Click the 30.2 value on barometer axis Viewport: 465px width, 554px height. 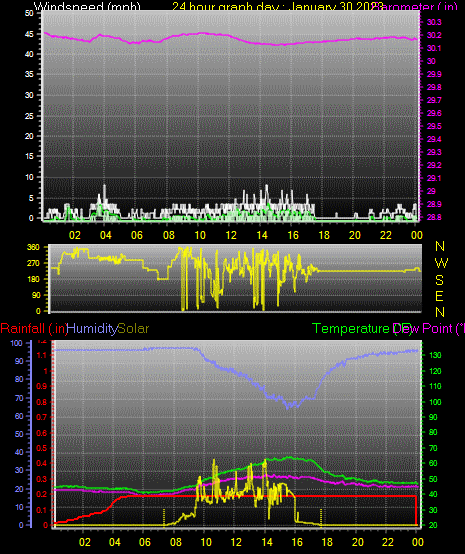[x=434, y=35]
